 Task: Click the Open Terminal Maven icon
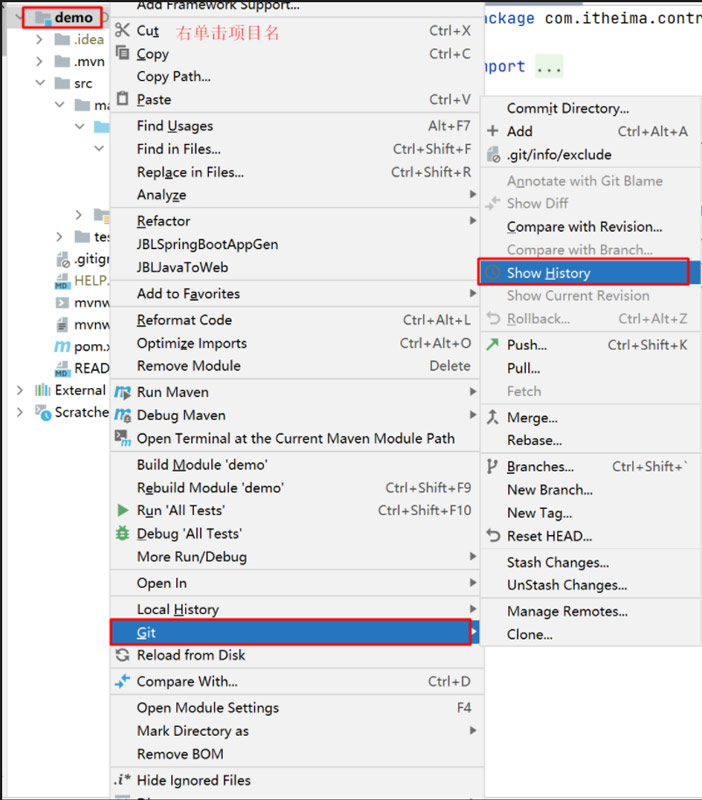[x=122, y=438]
